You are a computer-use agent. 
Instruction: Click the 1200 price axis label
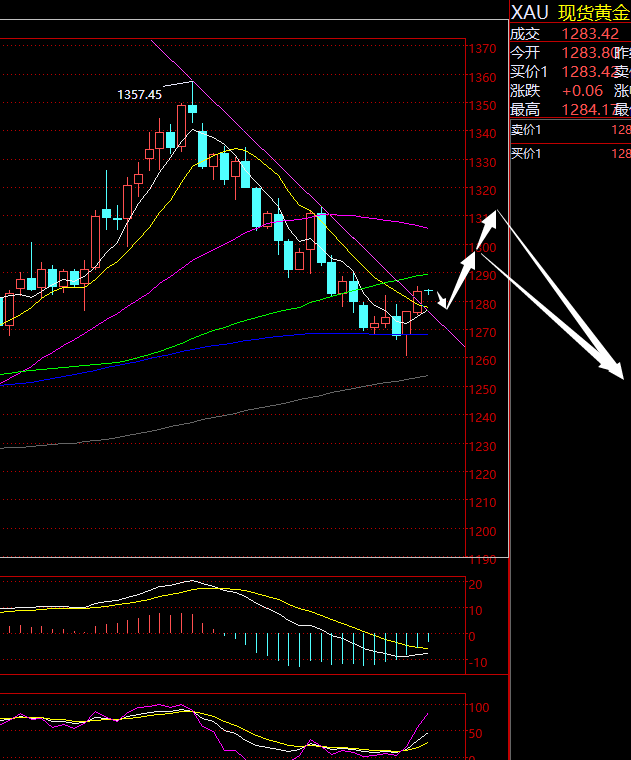coord(483,531)
